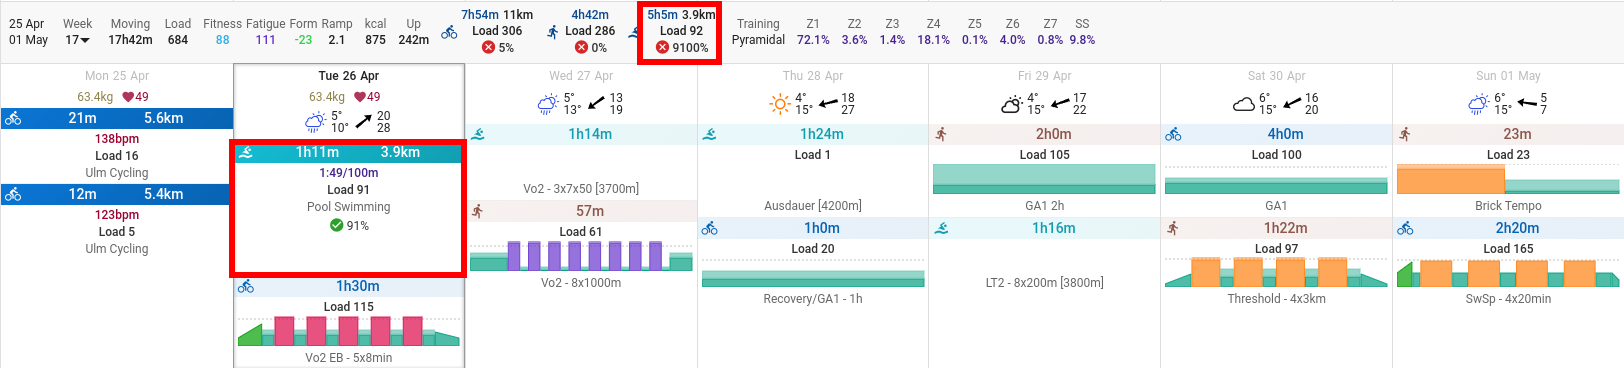Click the Pyramidal training distribution label
Screen dimensions: 1624x368
758,40
